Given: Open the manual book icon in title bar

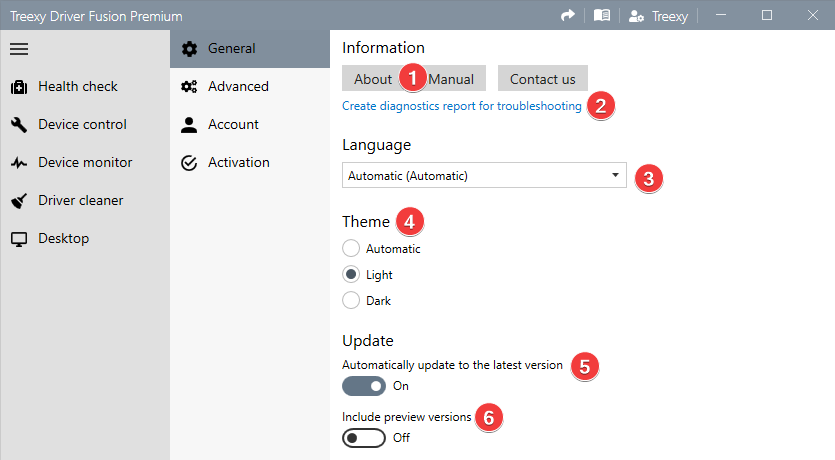Looking at the screenshot, I should pyautogui.click(x=602, y=15).
